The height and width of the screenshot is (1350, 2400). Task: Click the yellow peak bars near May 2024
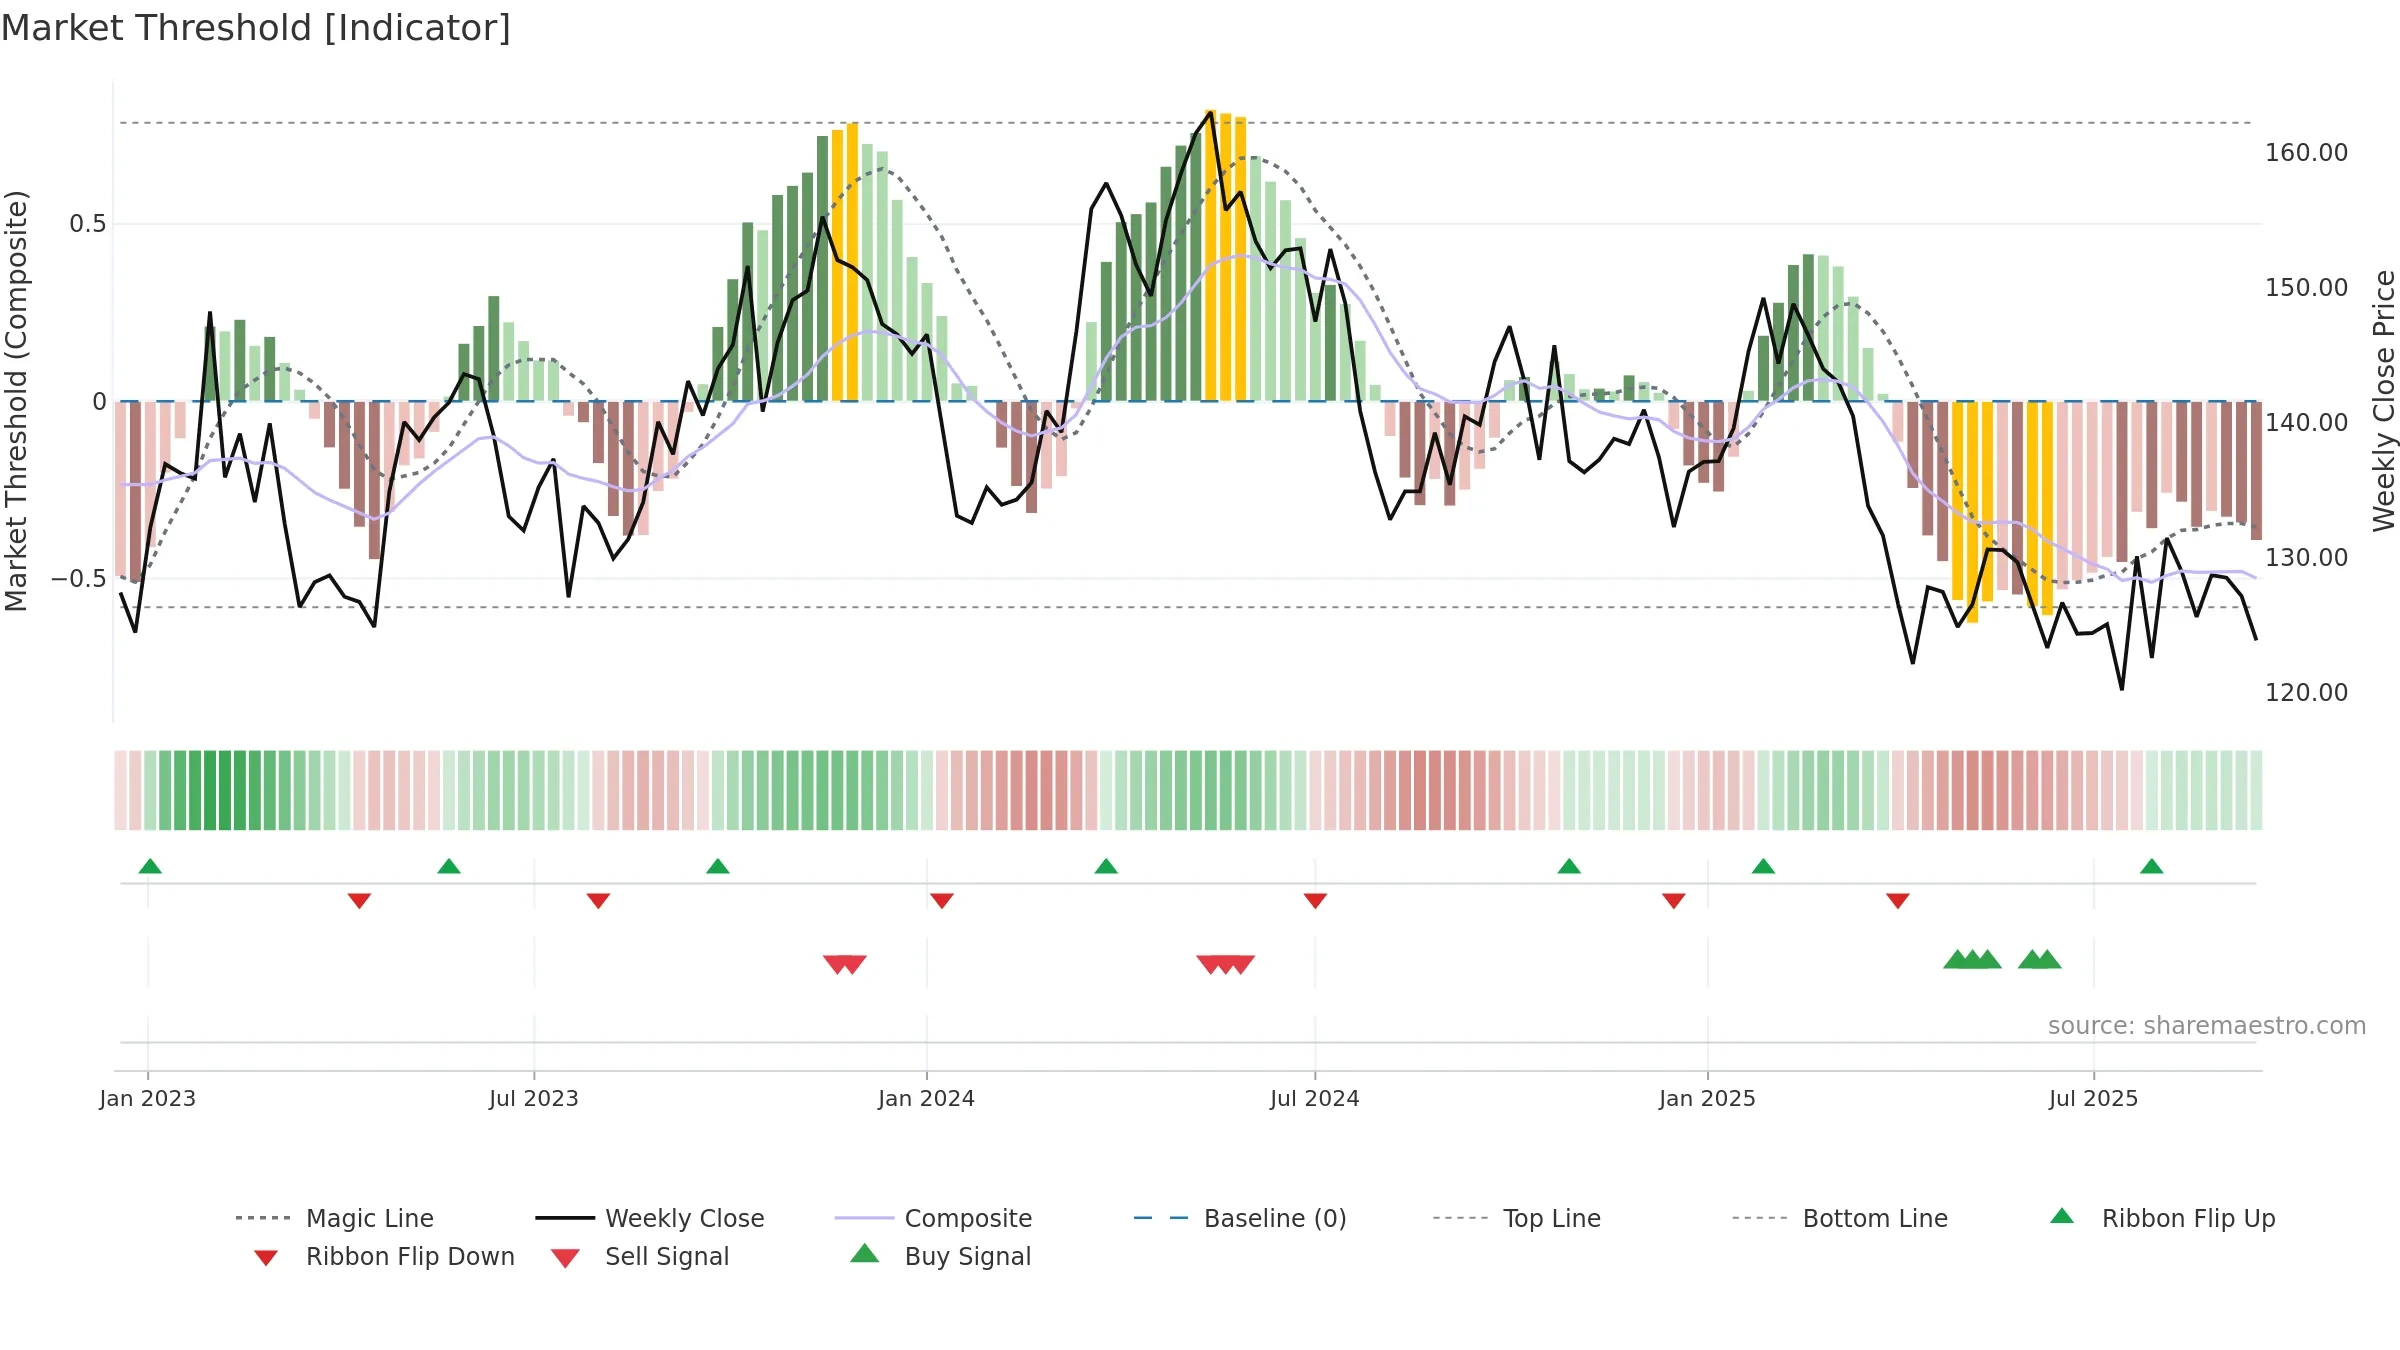(1226, 256)
